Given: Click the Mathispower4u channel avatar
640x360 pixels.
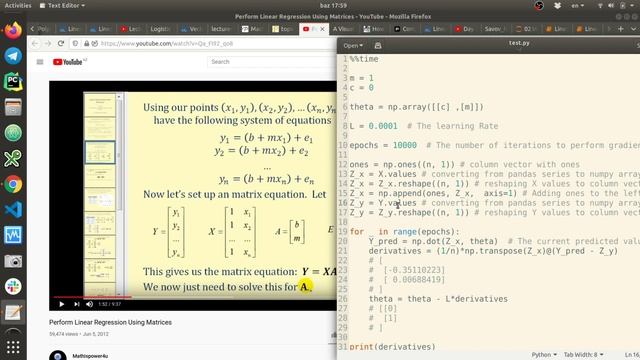Looking at the screenshot, I should (x=58, y=356).
